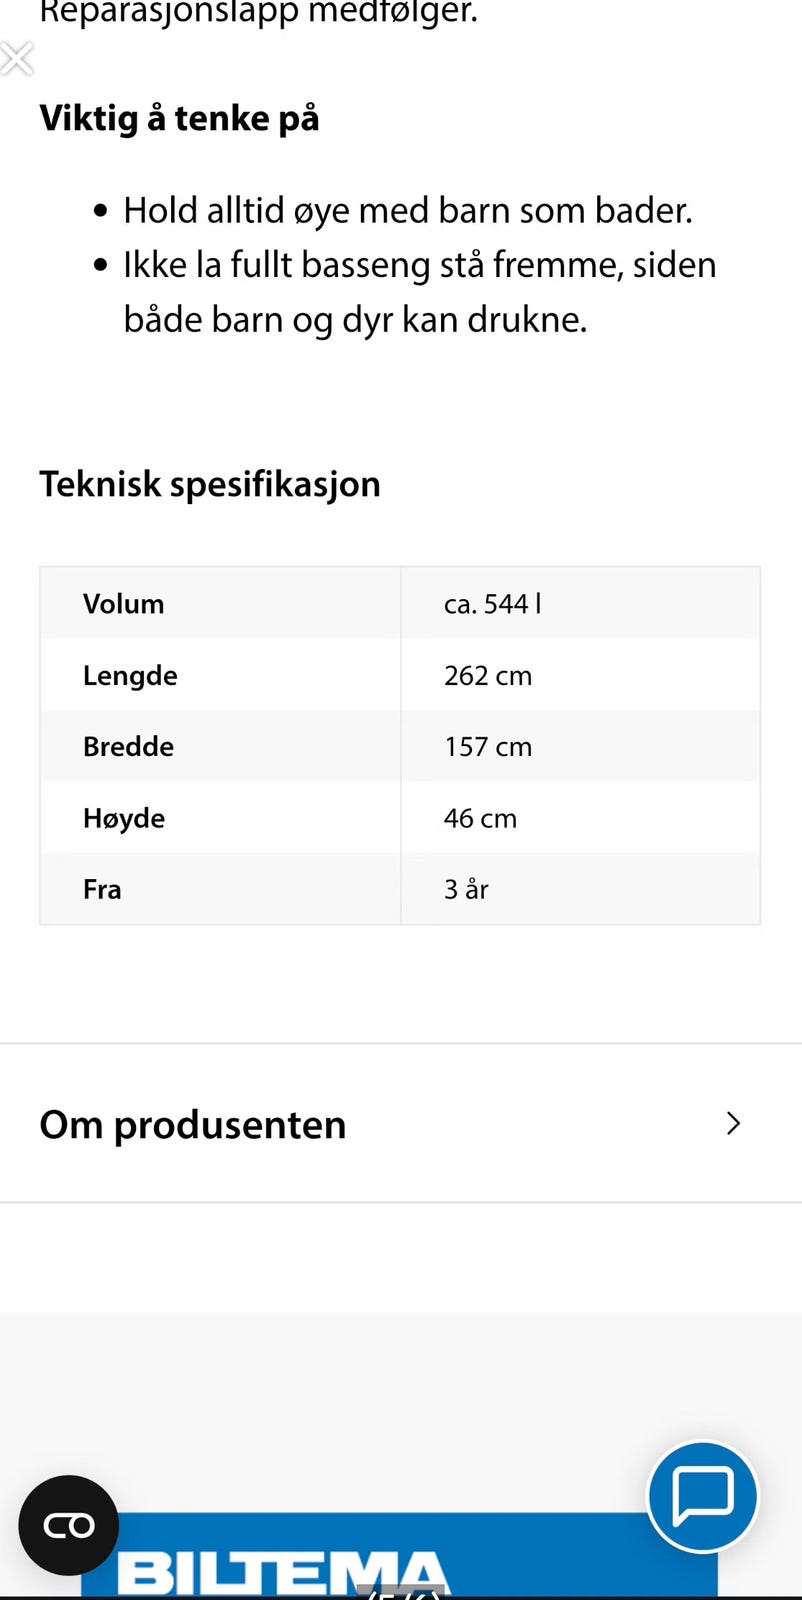Click the Volum row label

pyautogui.click(x=124, y=604)
